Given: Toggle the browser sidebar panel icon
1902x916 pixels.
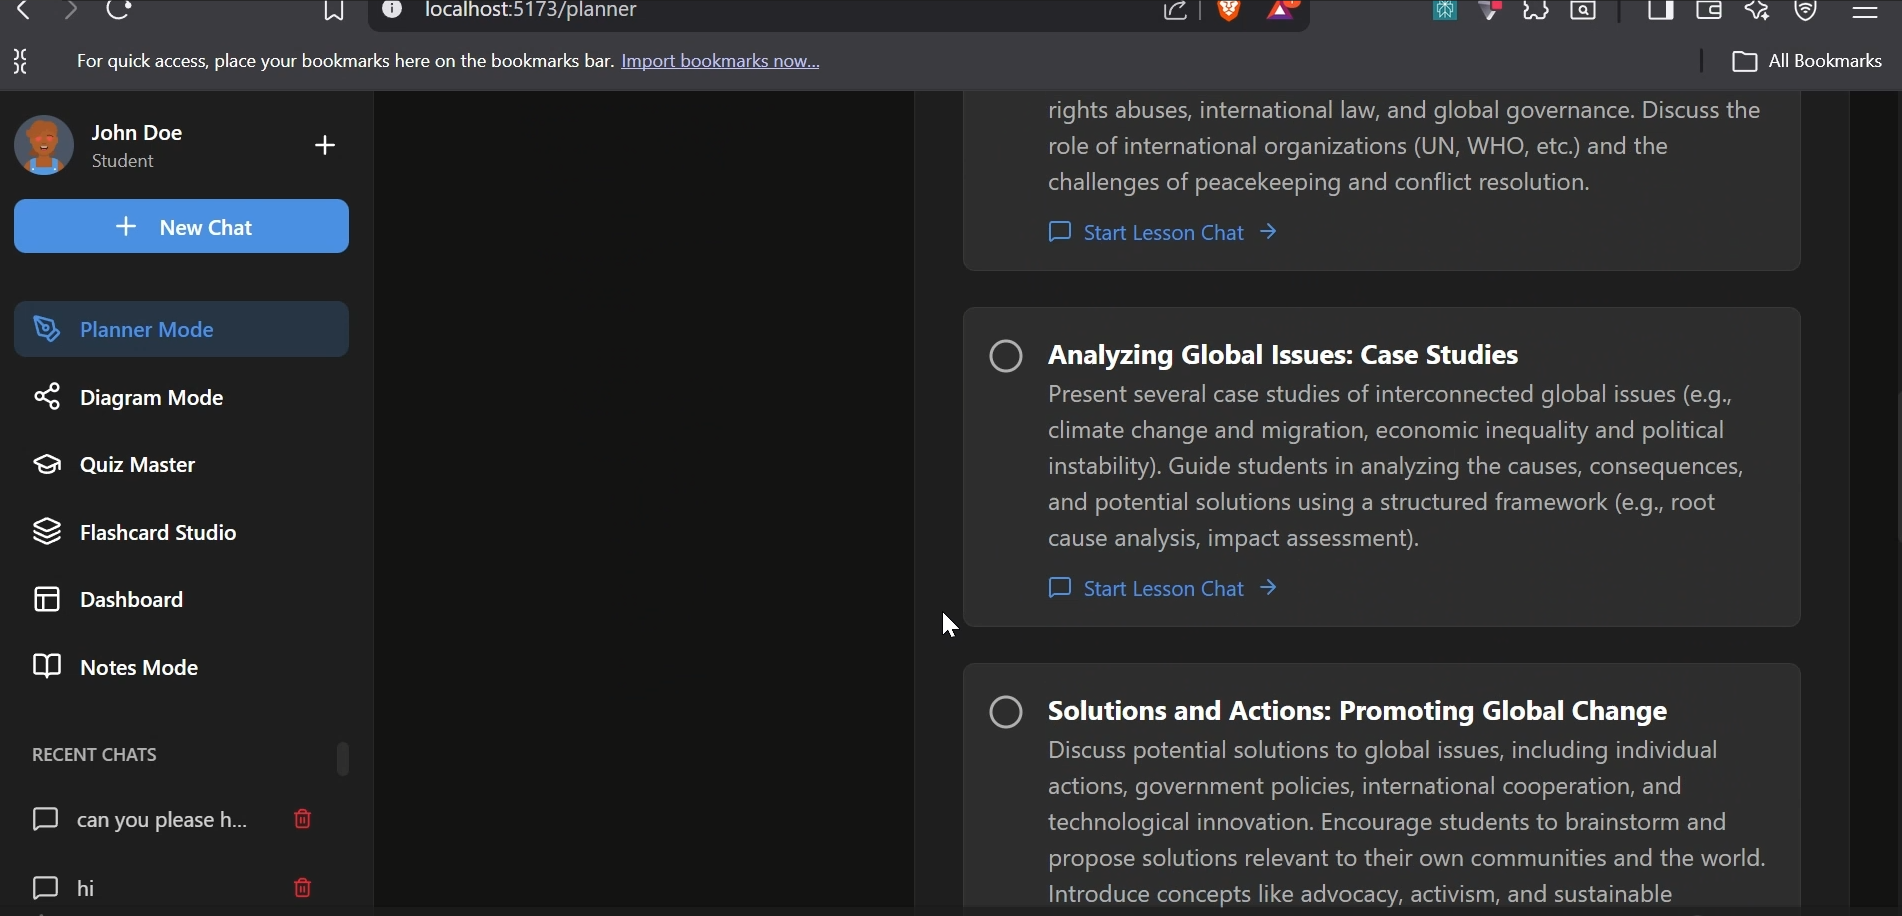Looking at the screenshot, I should 1660,12.
